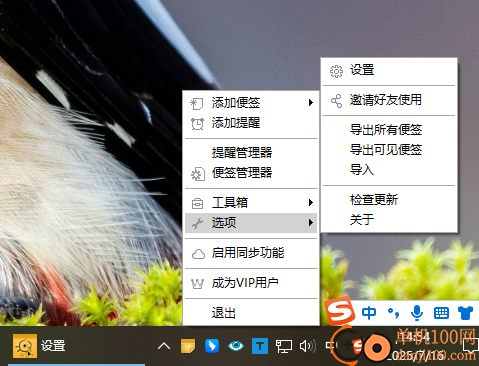The height and width of the screenshot is (366, 479).
Task: Choose 检查更新 in submenu
Action: 389,200
